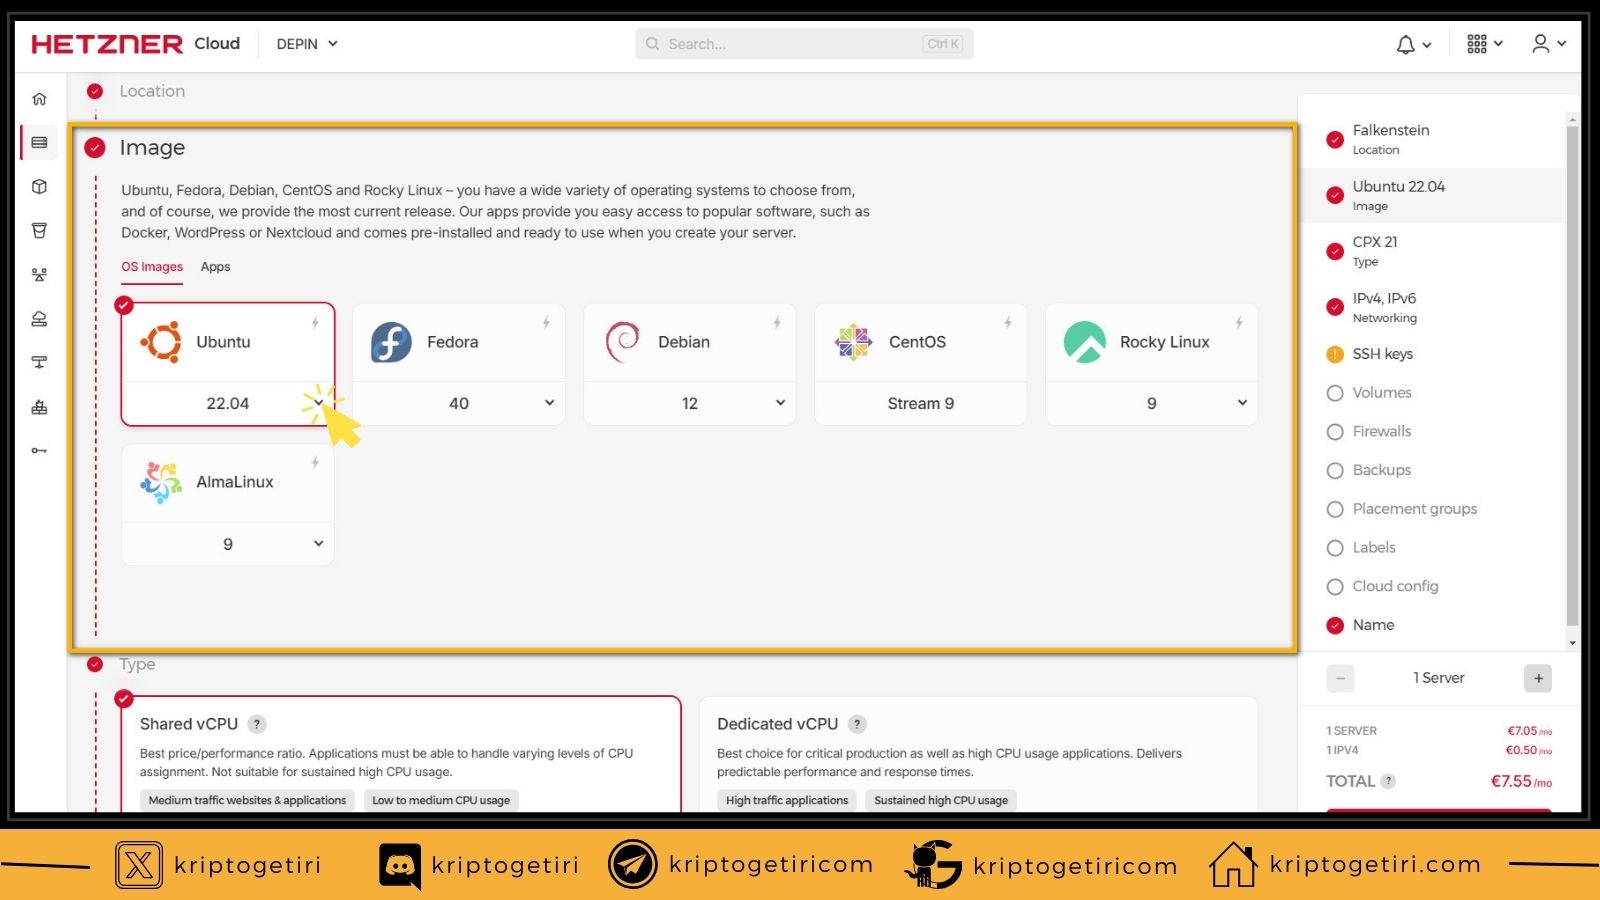Click the Rocky Linux logo
Screen dimensions: 1600x900
coord(1085,342)
